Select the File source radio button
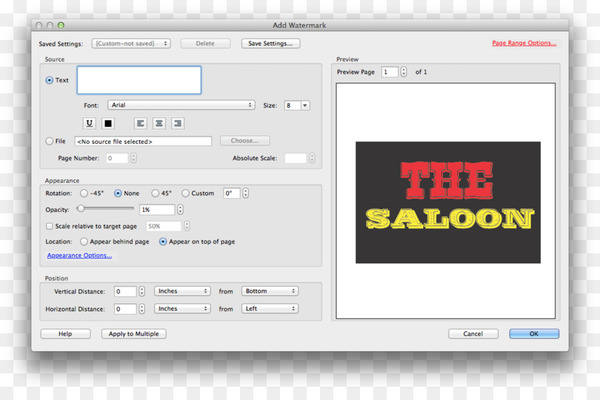This screenshot has height=400, width=600. (x=49, y=141)
